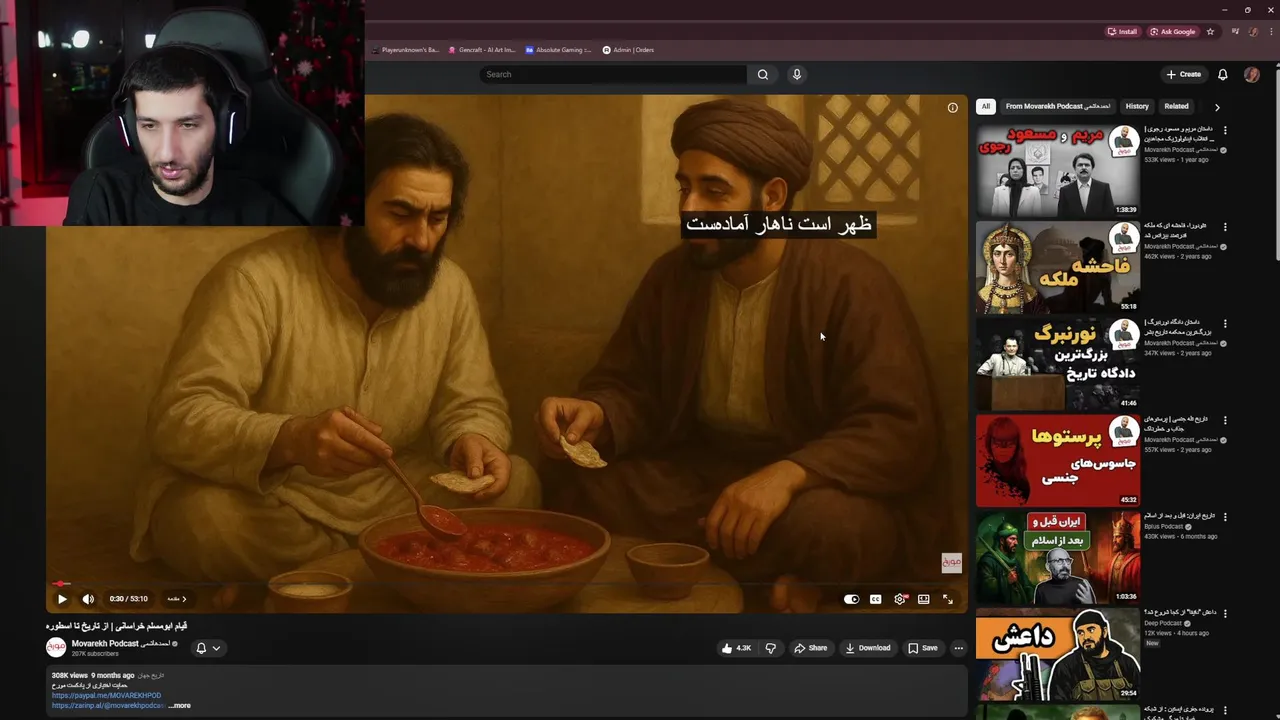Open the media control icon in the Chrome toolbar
Image resolution: width=1280 pixels, height=720 pixels.
[1236, 31]
